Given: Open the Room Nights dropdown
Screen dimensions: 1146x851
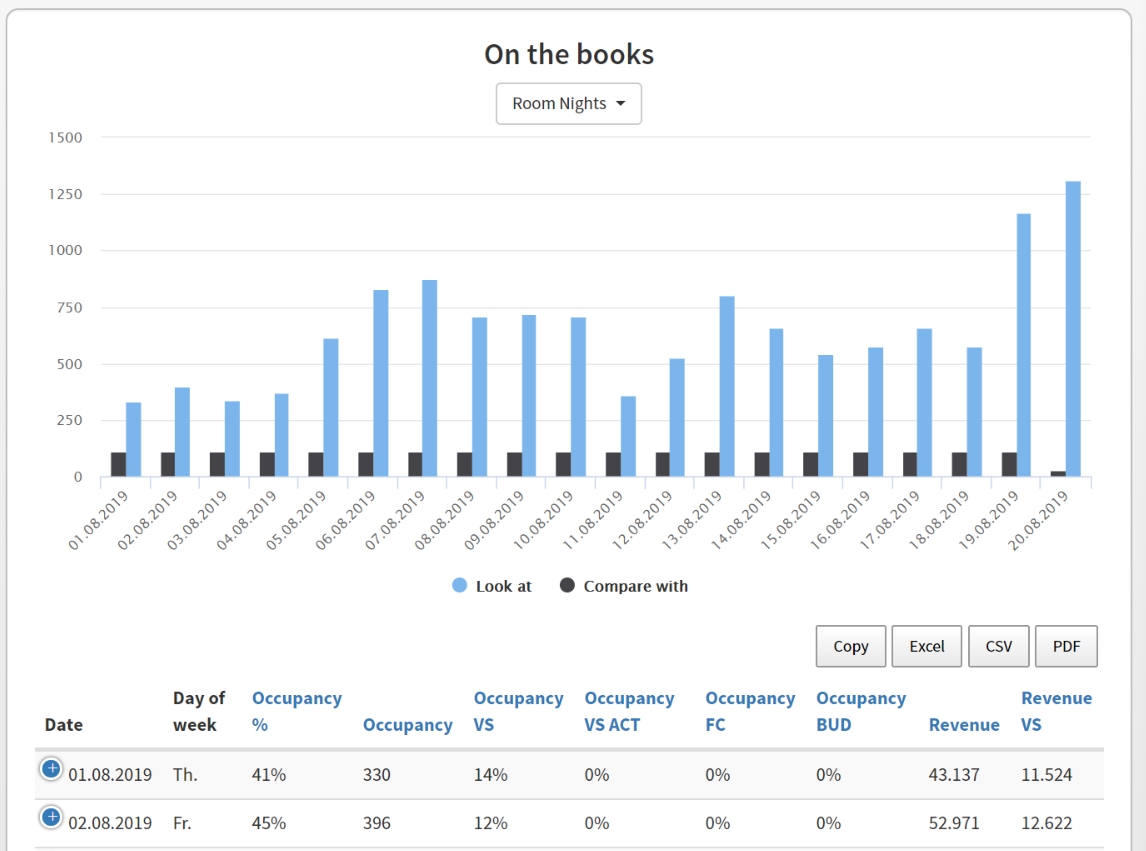Looking at the screenshot, I should pyautogui.click(x=568, y=104).
